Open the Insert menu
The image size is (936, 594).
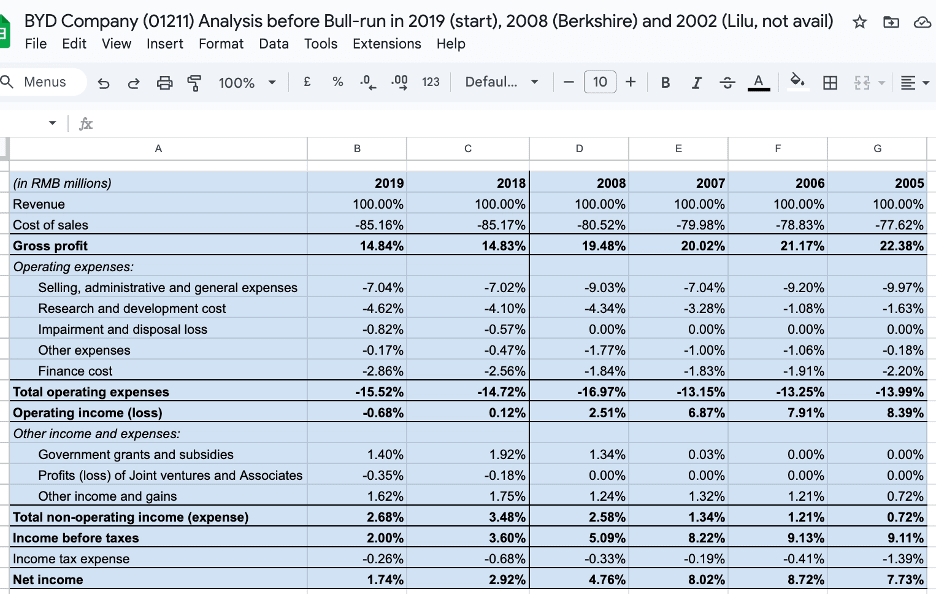pos(165,44)
